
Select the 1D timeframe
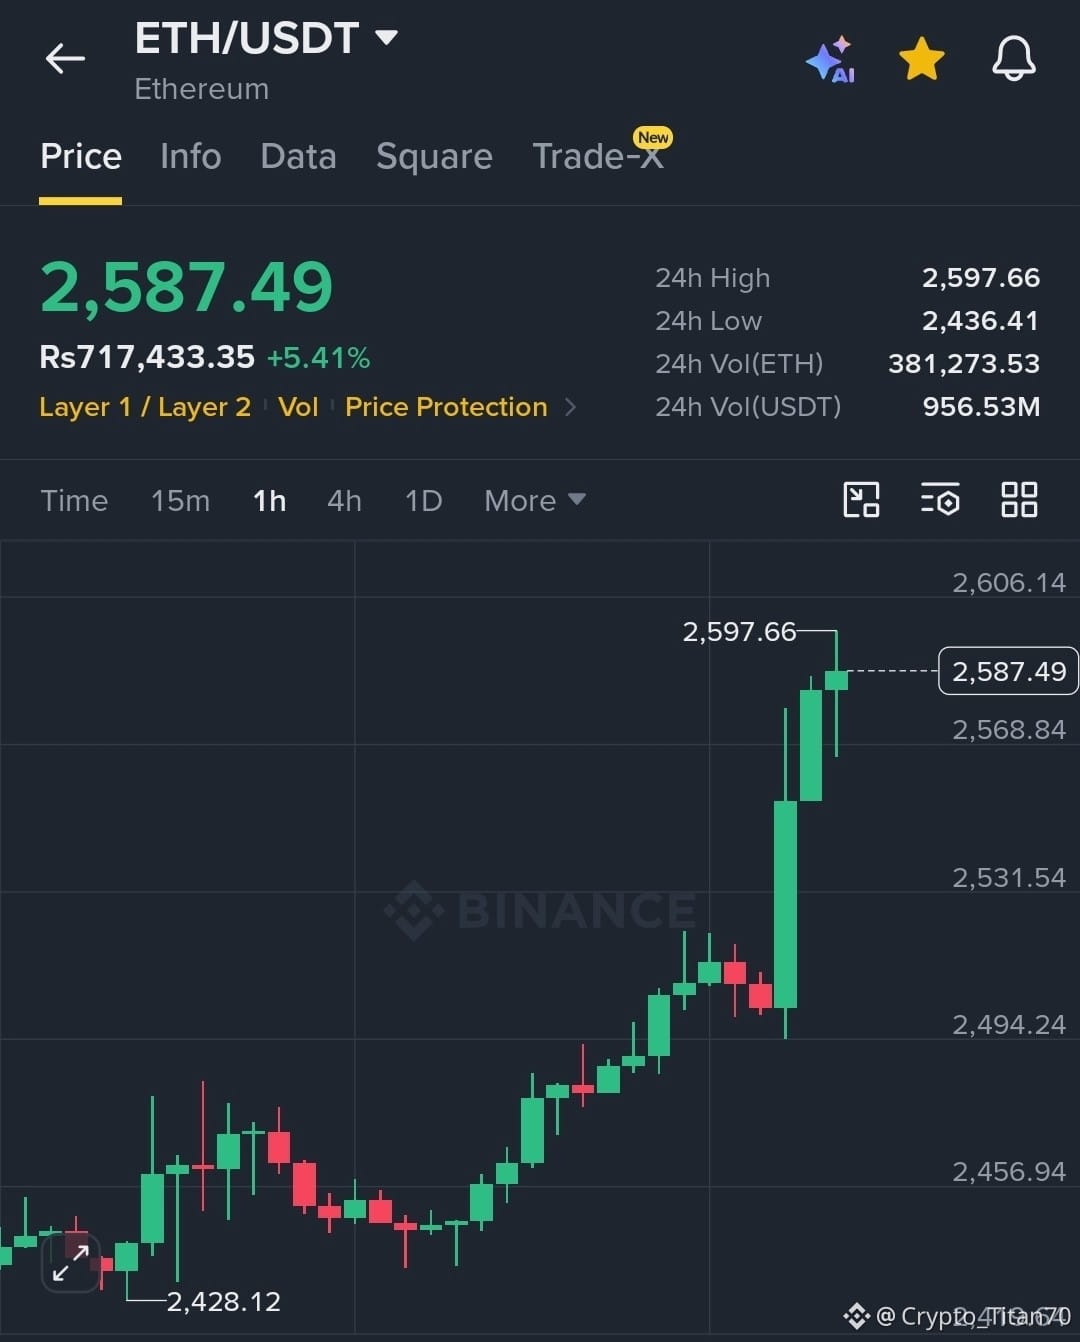pos(423,500)
